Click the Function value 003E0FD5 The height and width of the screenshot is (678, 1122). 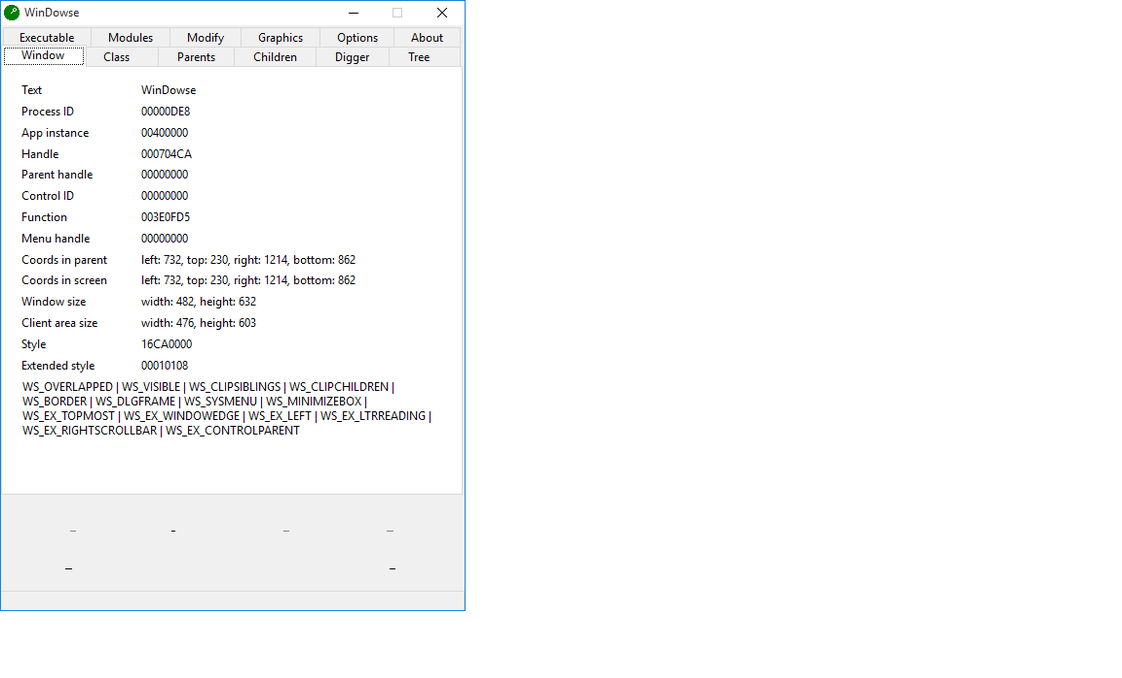[x=165, y=217]
